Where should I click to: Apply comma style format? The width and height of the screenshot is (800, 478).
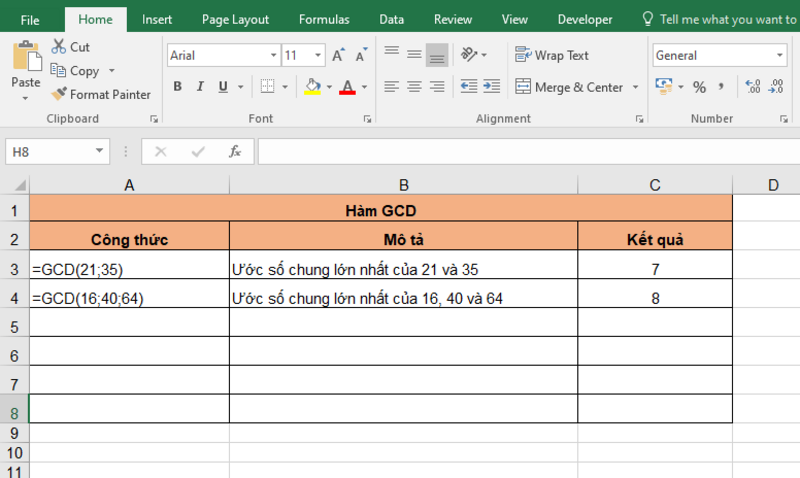click(x=721, y=86)
